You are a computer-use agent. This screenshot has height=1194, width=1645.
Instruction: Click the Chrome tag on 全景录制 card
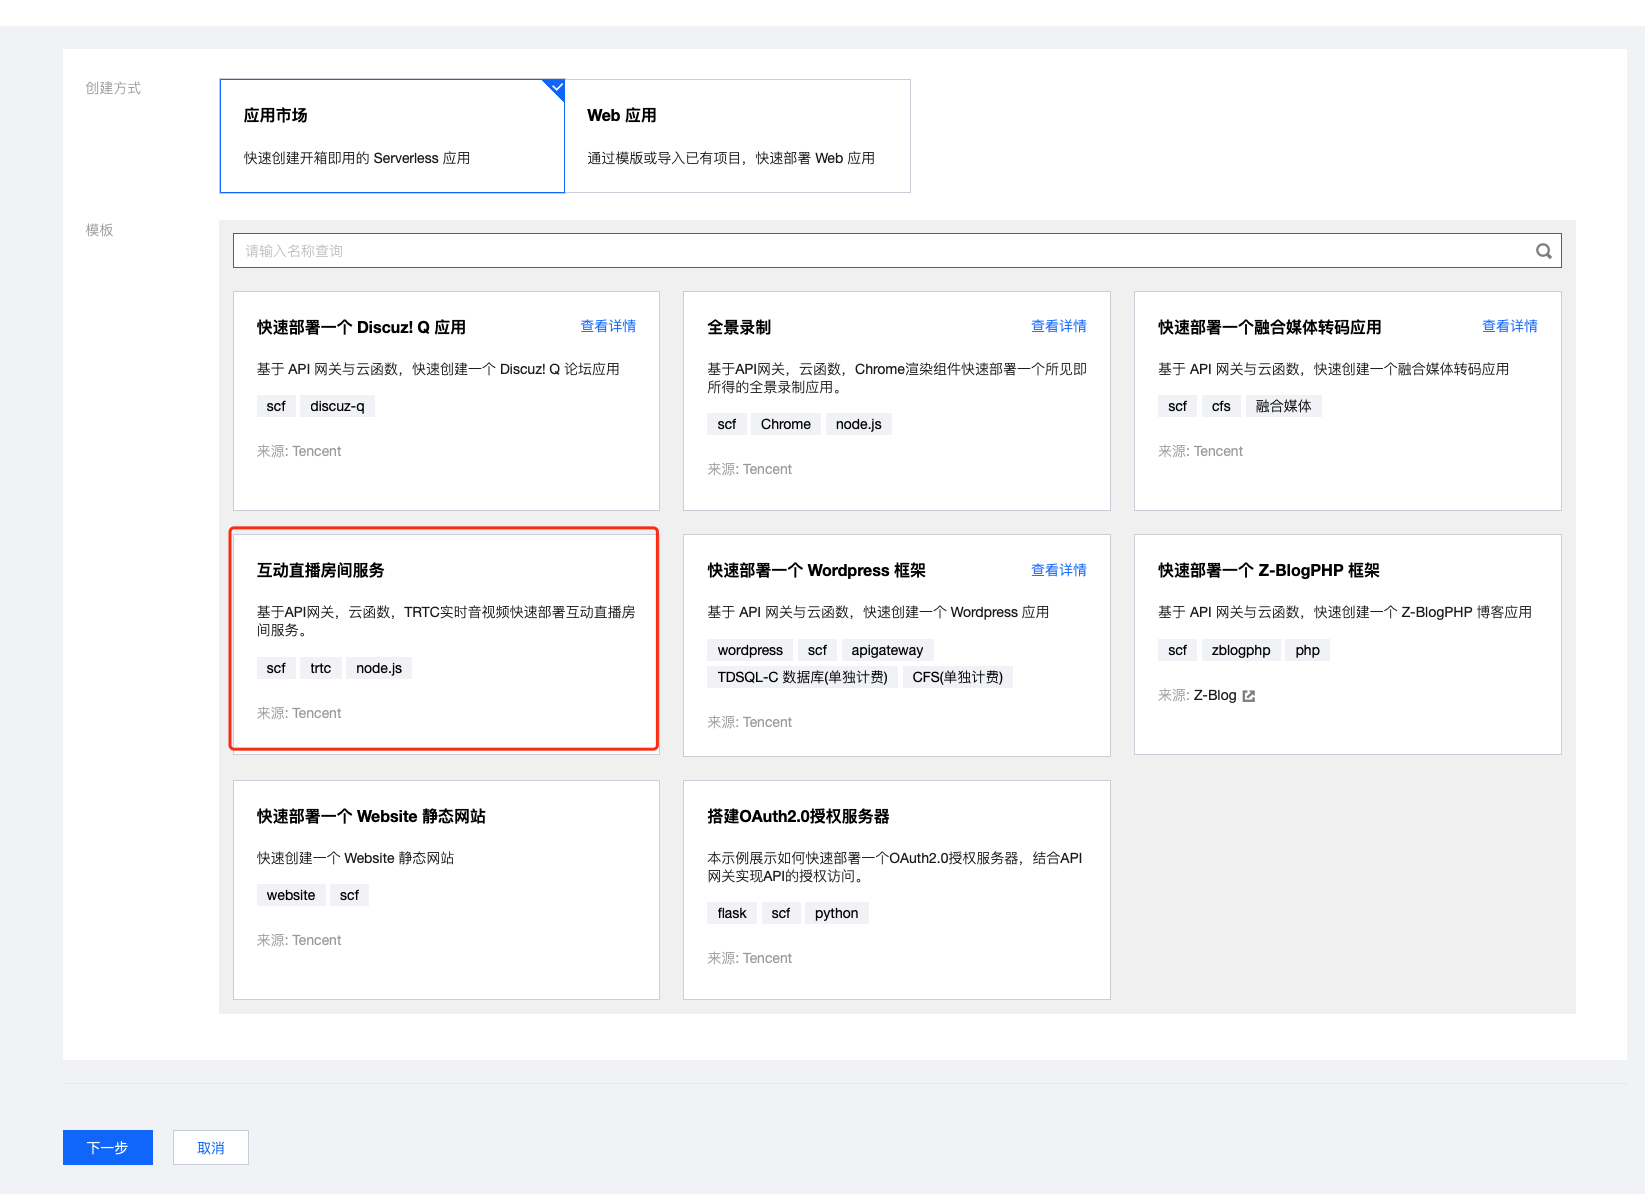[x=785, y=424]
